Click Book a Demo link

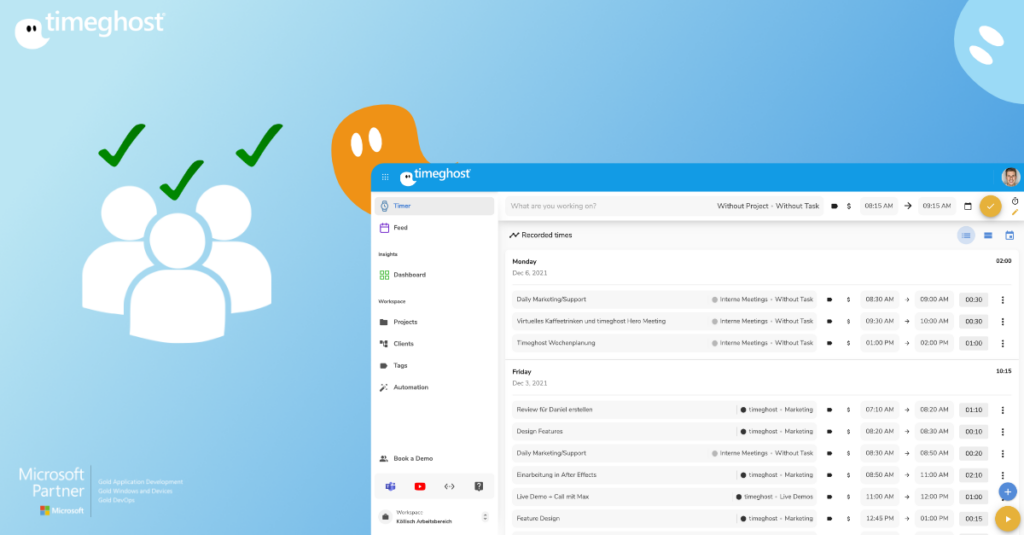[412, 458]
